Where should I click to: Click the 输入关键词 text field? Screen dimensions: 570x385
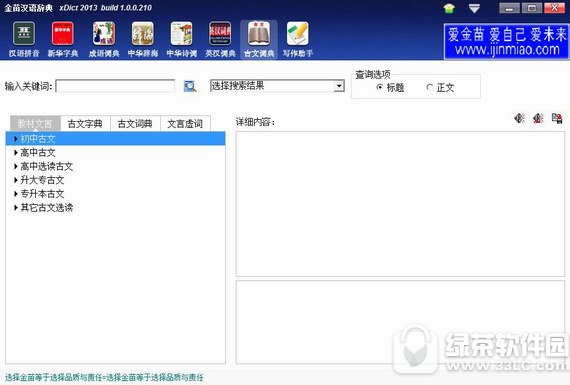pos(115,86)
